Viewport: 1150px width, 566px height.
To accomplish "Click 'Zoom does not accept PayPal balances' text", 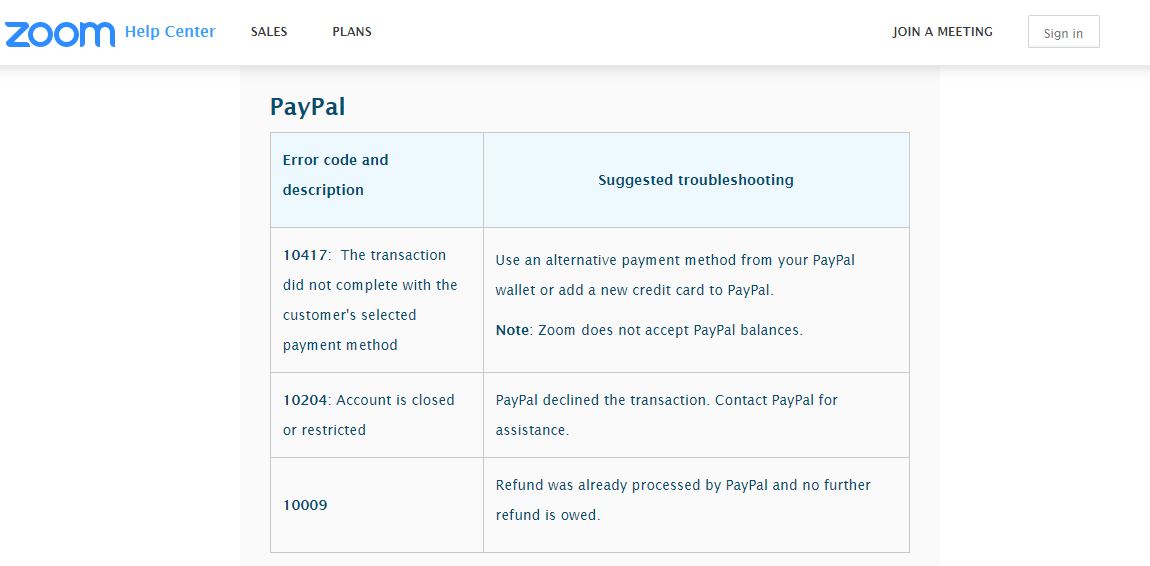I will click(670, 330).
